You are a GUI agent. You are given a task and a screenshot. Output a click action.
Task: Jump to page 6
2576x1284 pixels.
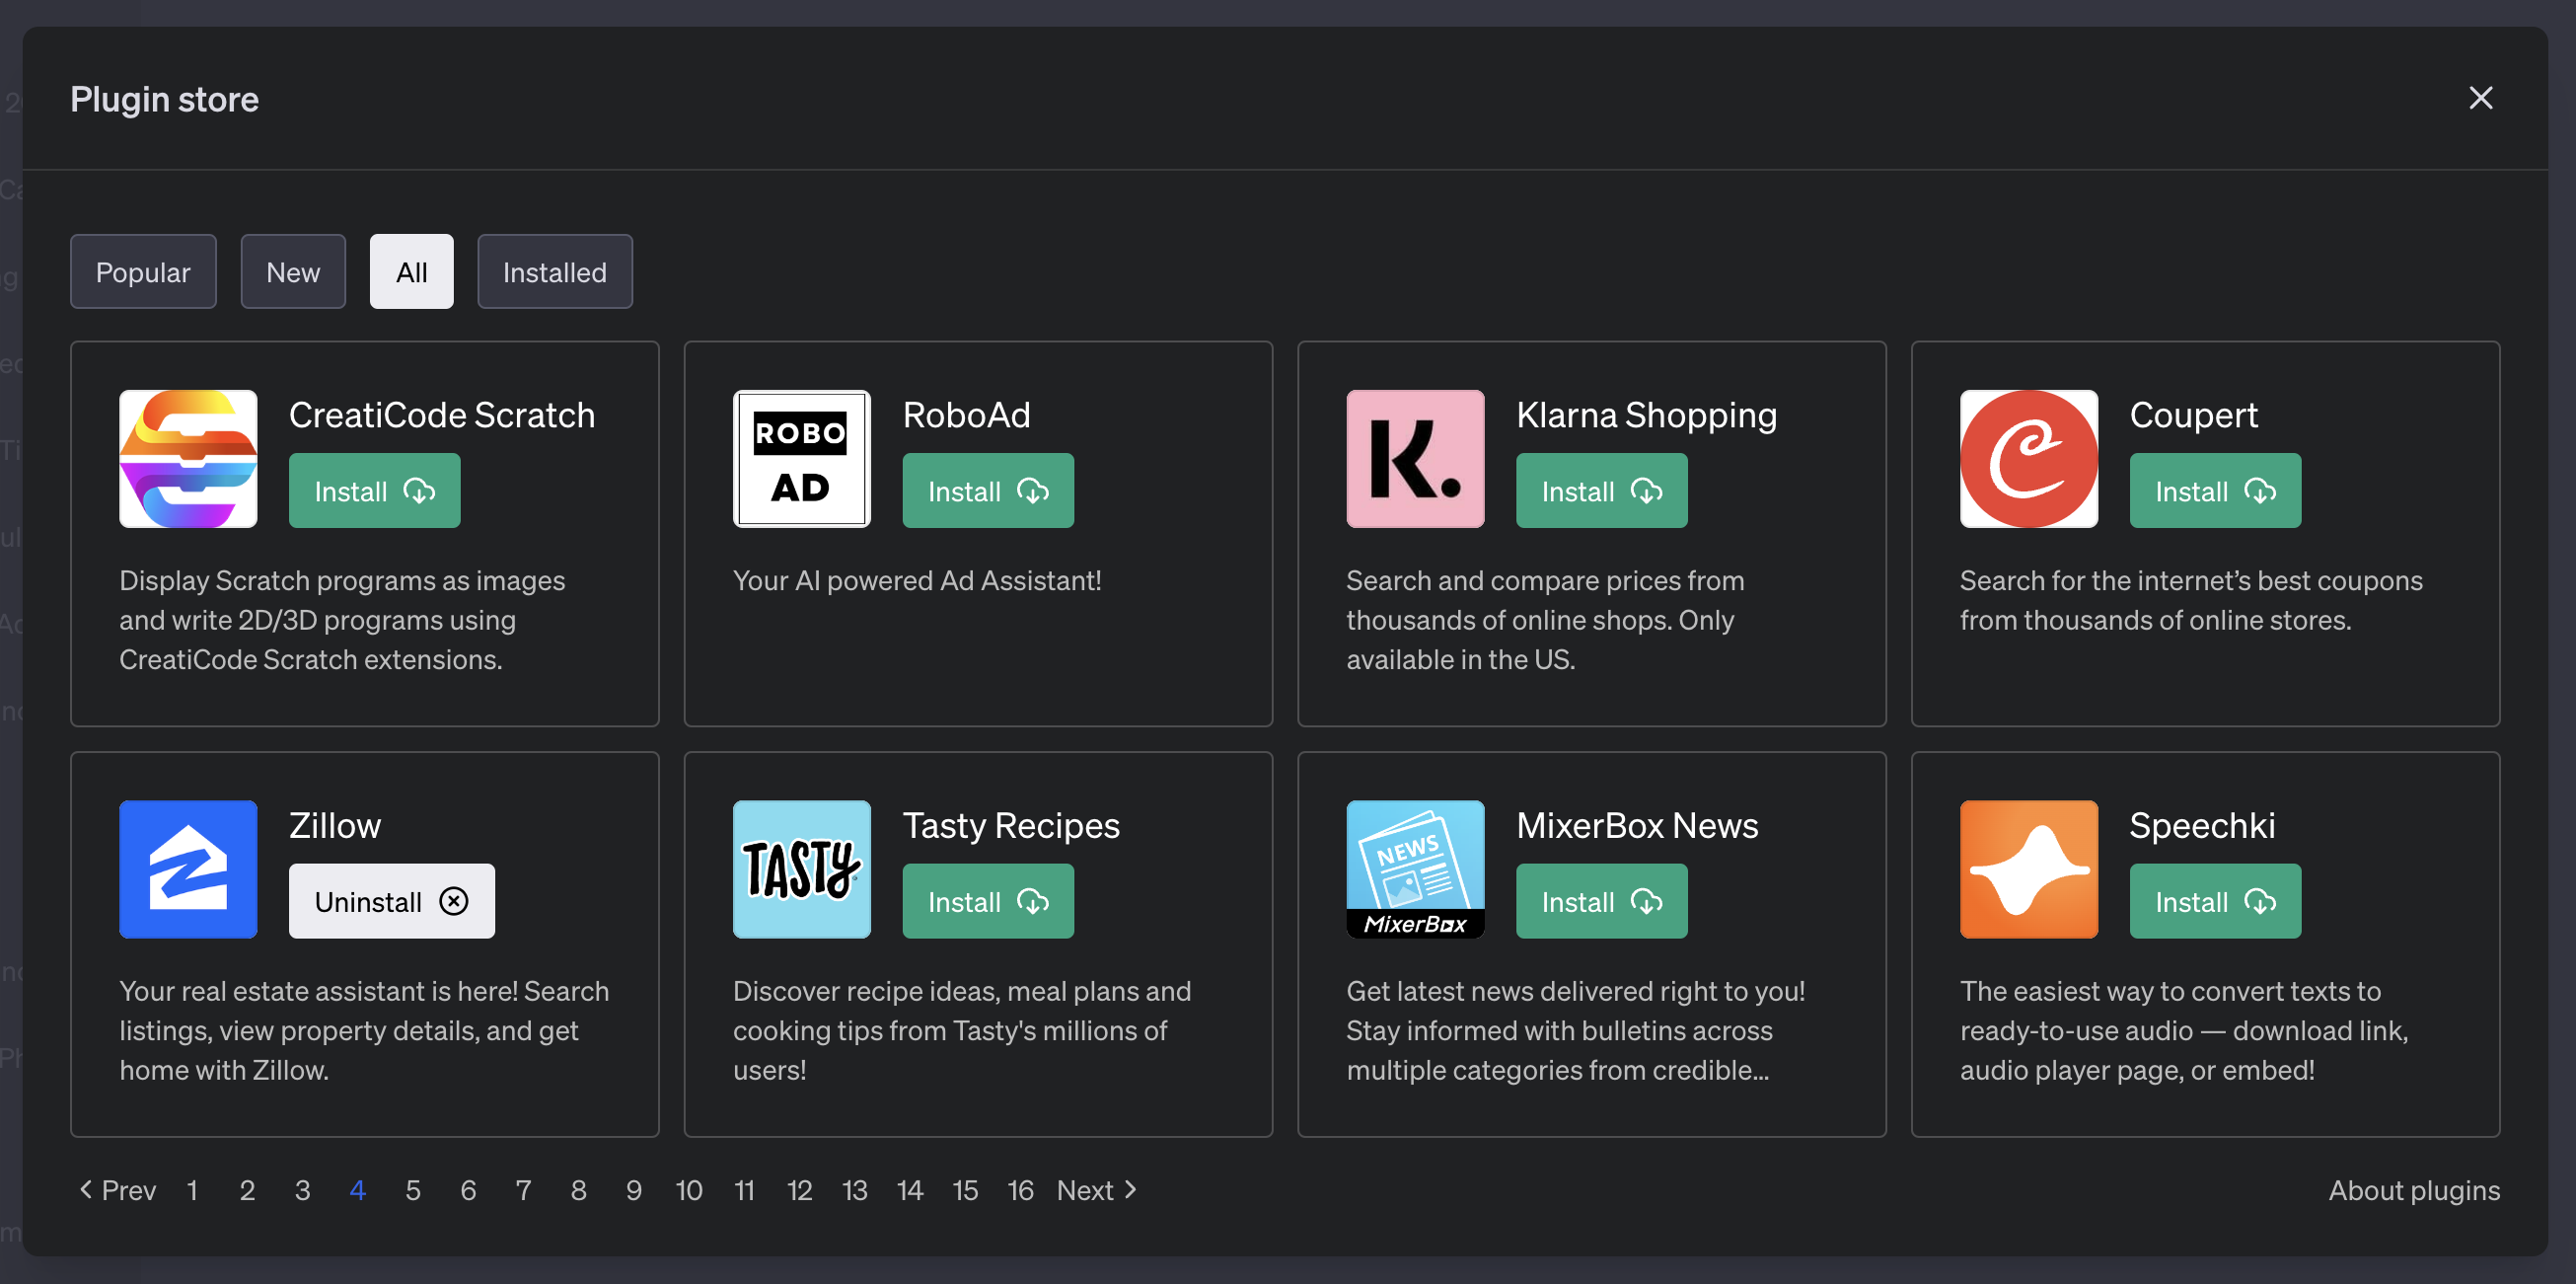(468, 1190)
